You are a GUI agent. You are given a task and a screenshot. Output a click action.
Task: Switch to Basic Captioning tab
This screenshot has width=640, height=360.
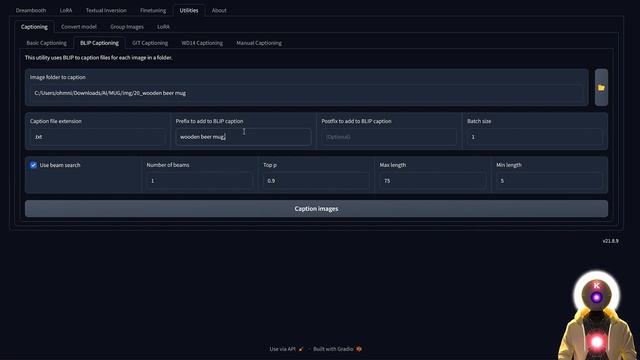point(47,43)
